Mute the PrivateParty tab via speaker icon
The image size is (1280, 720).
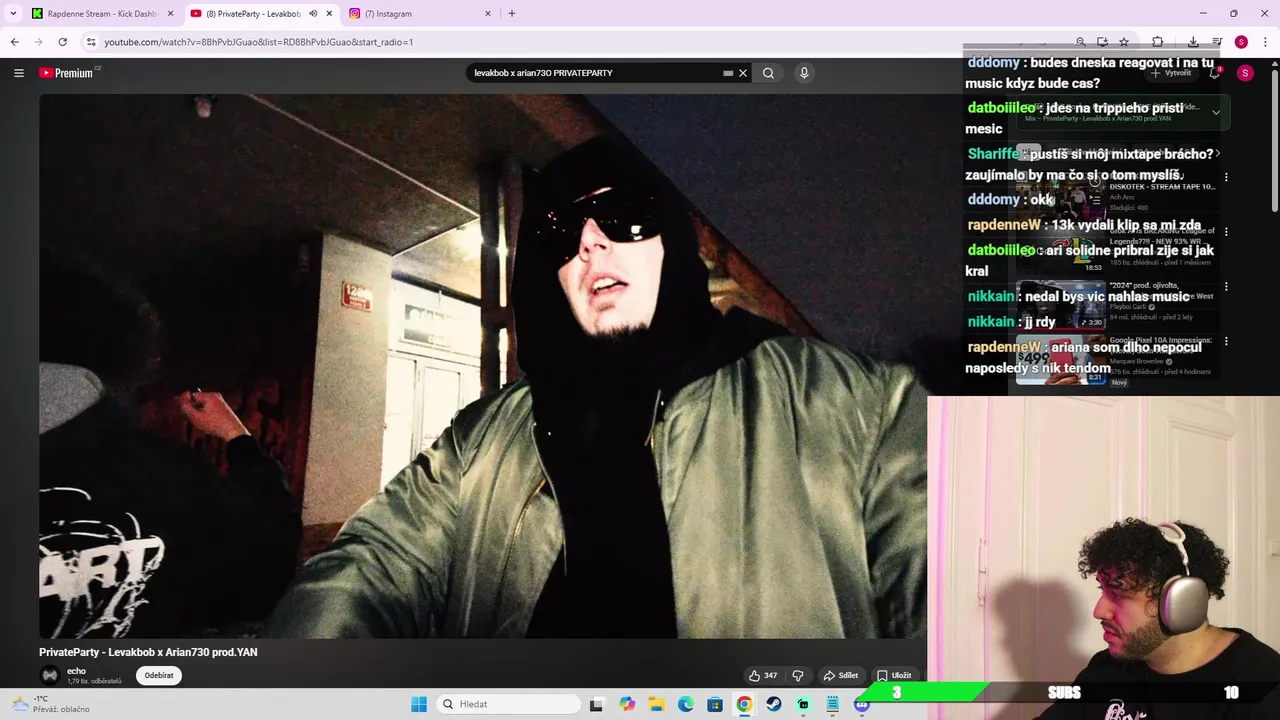313,14
